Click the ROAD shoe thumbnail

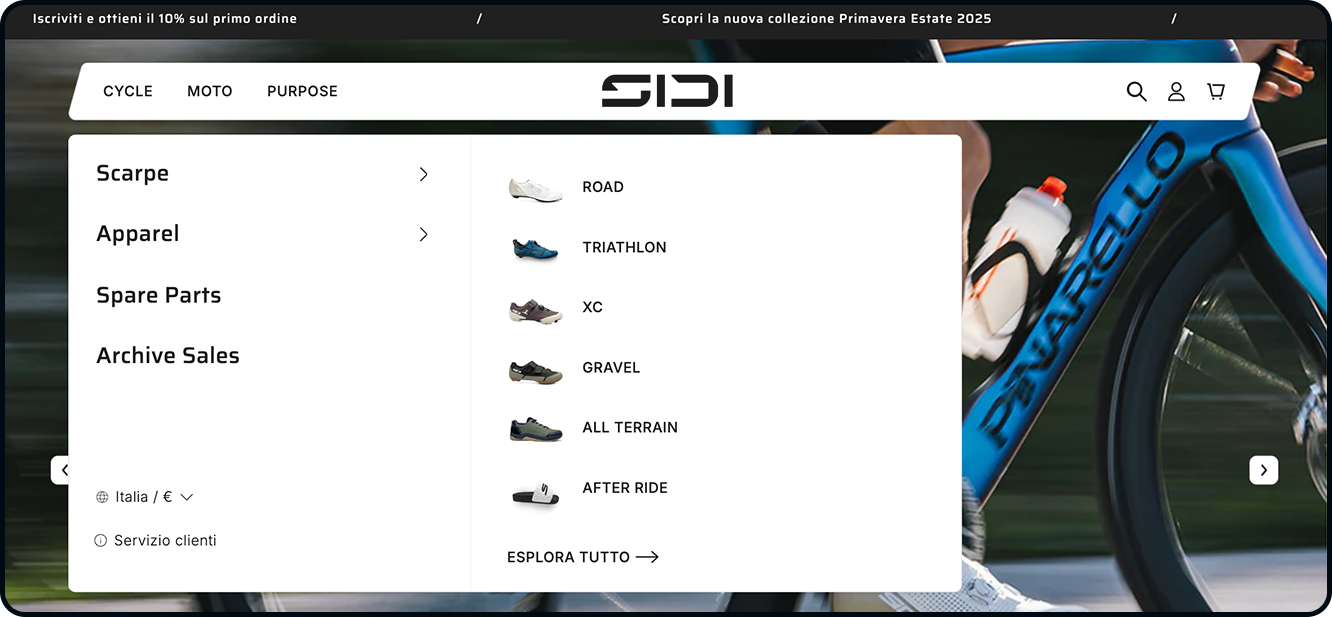(x=535, y=188)
